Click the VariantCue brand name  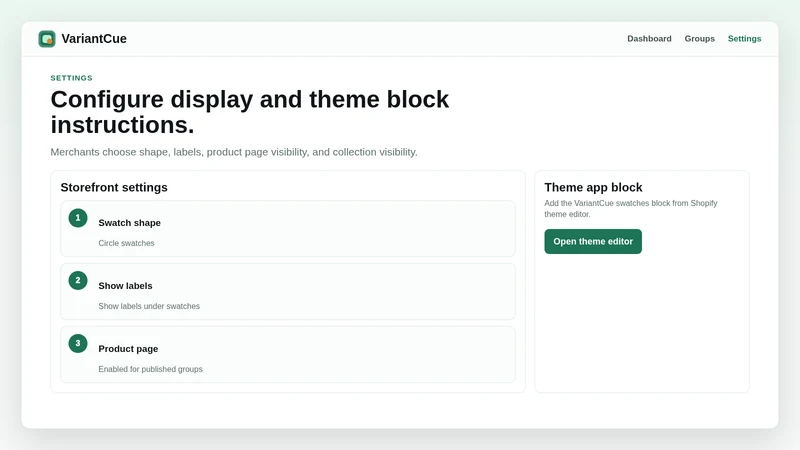[x=94, y=39]
